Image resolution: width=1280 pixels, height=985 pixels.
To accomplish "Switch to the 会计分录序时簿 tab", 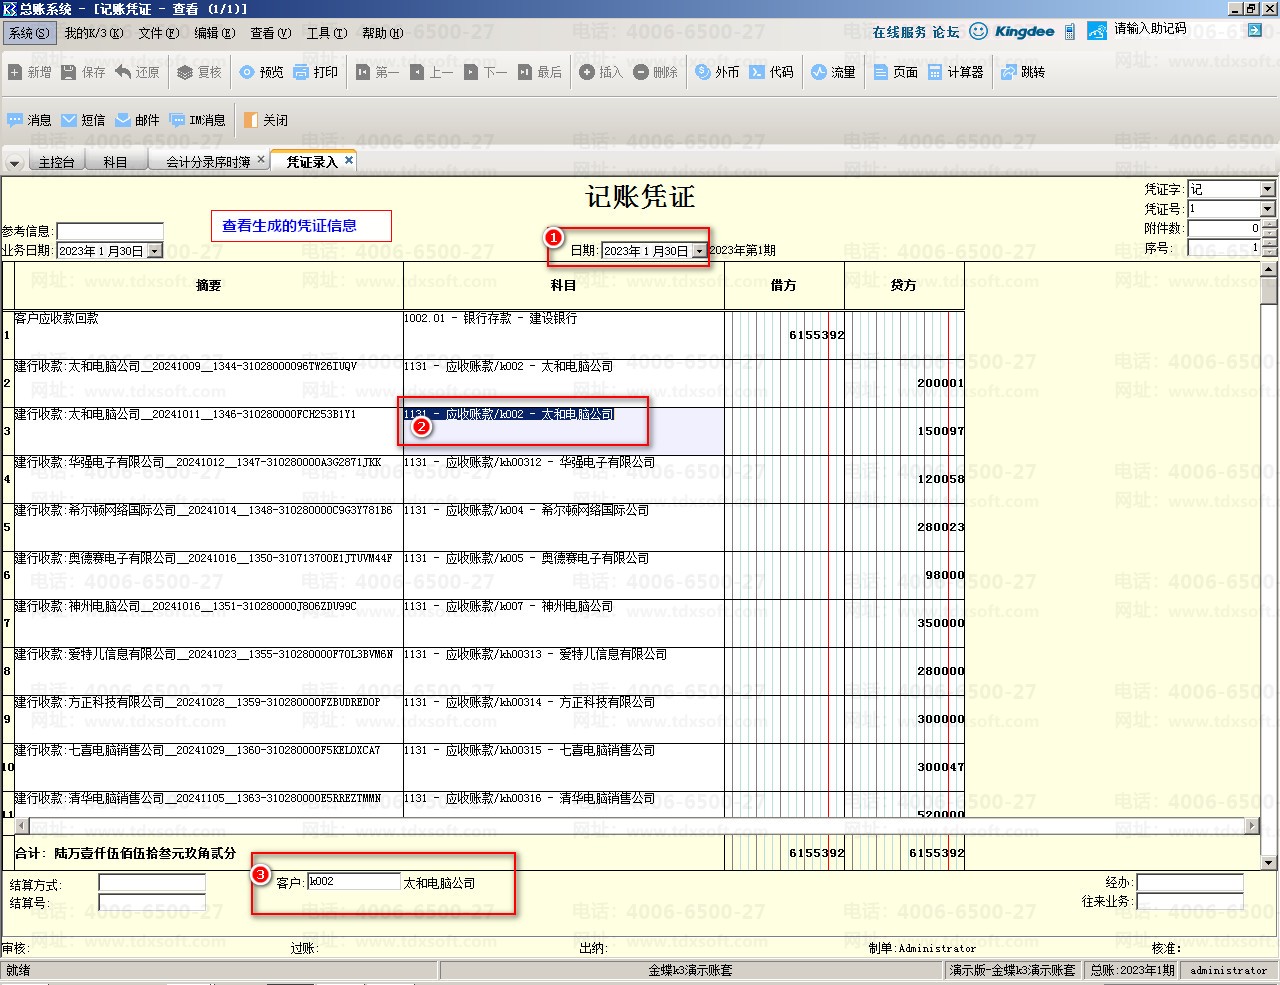I will 208,162.
